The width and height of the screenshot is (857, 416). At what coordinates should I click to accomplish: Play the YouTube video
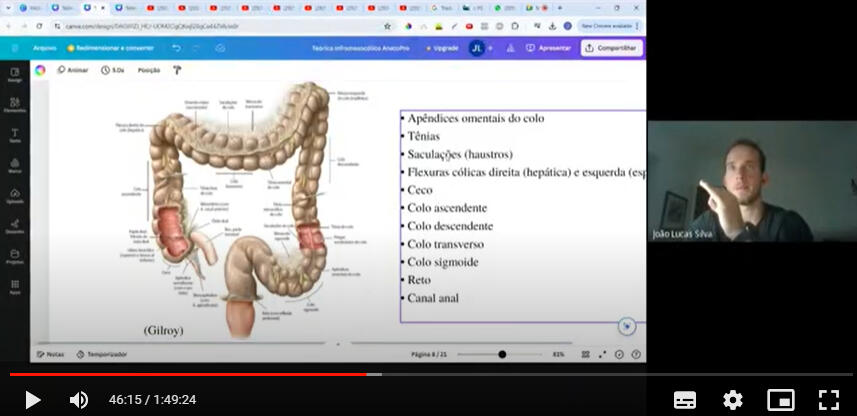33,400
